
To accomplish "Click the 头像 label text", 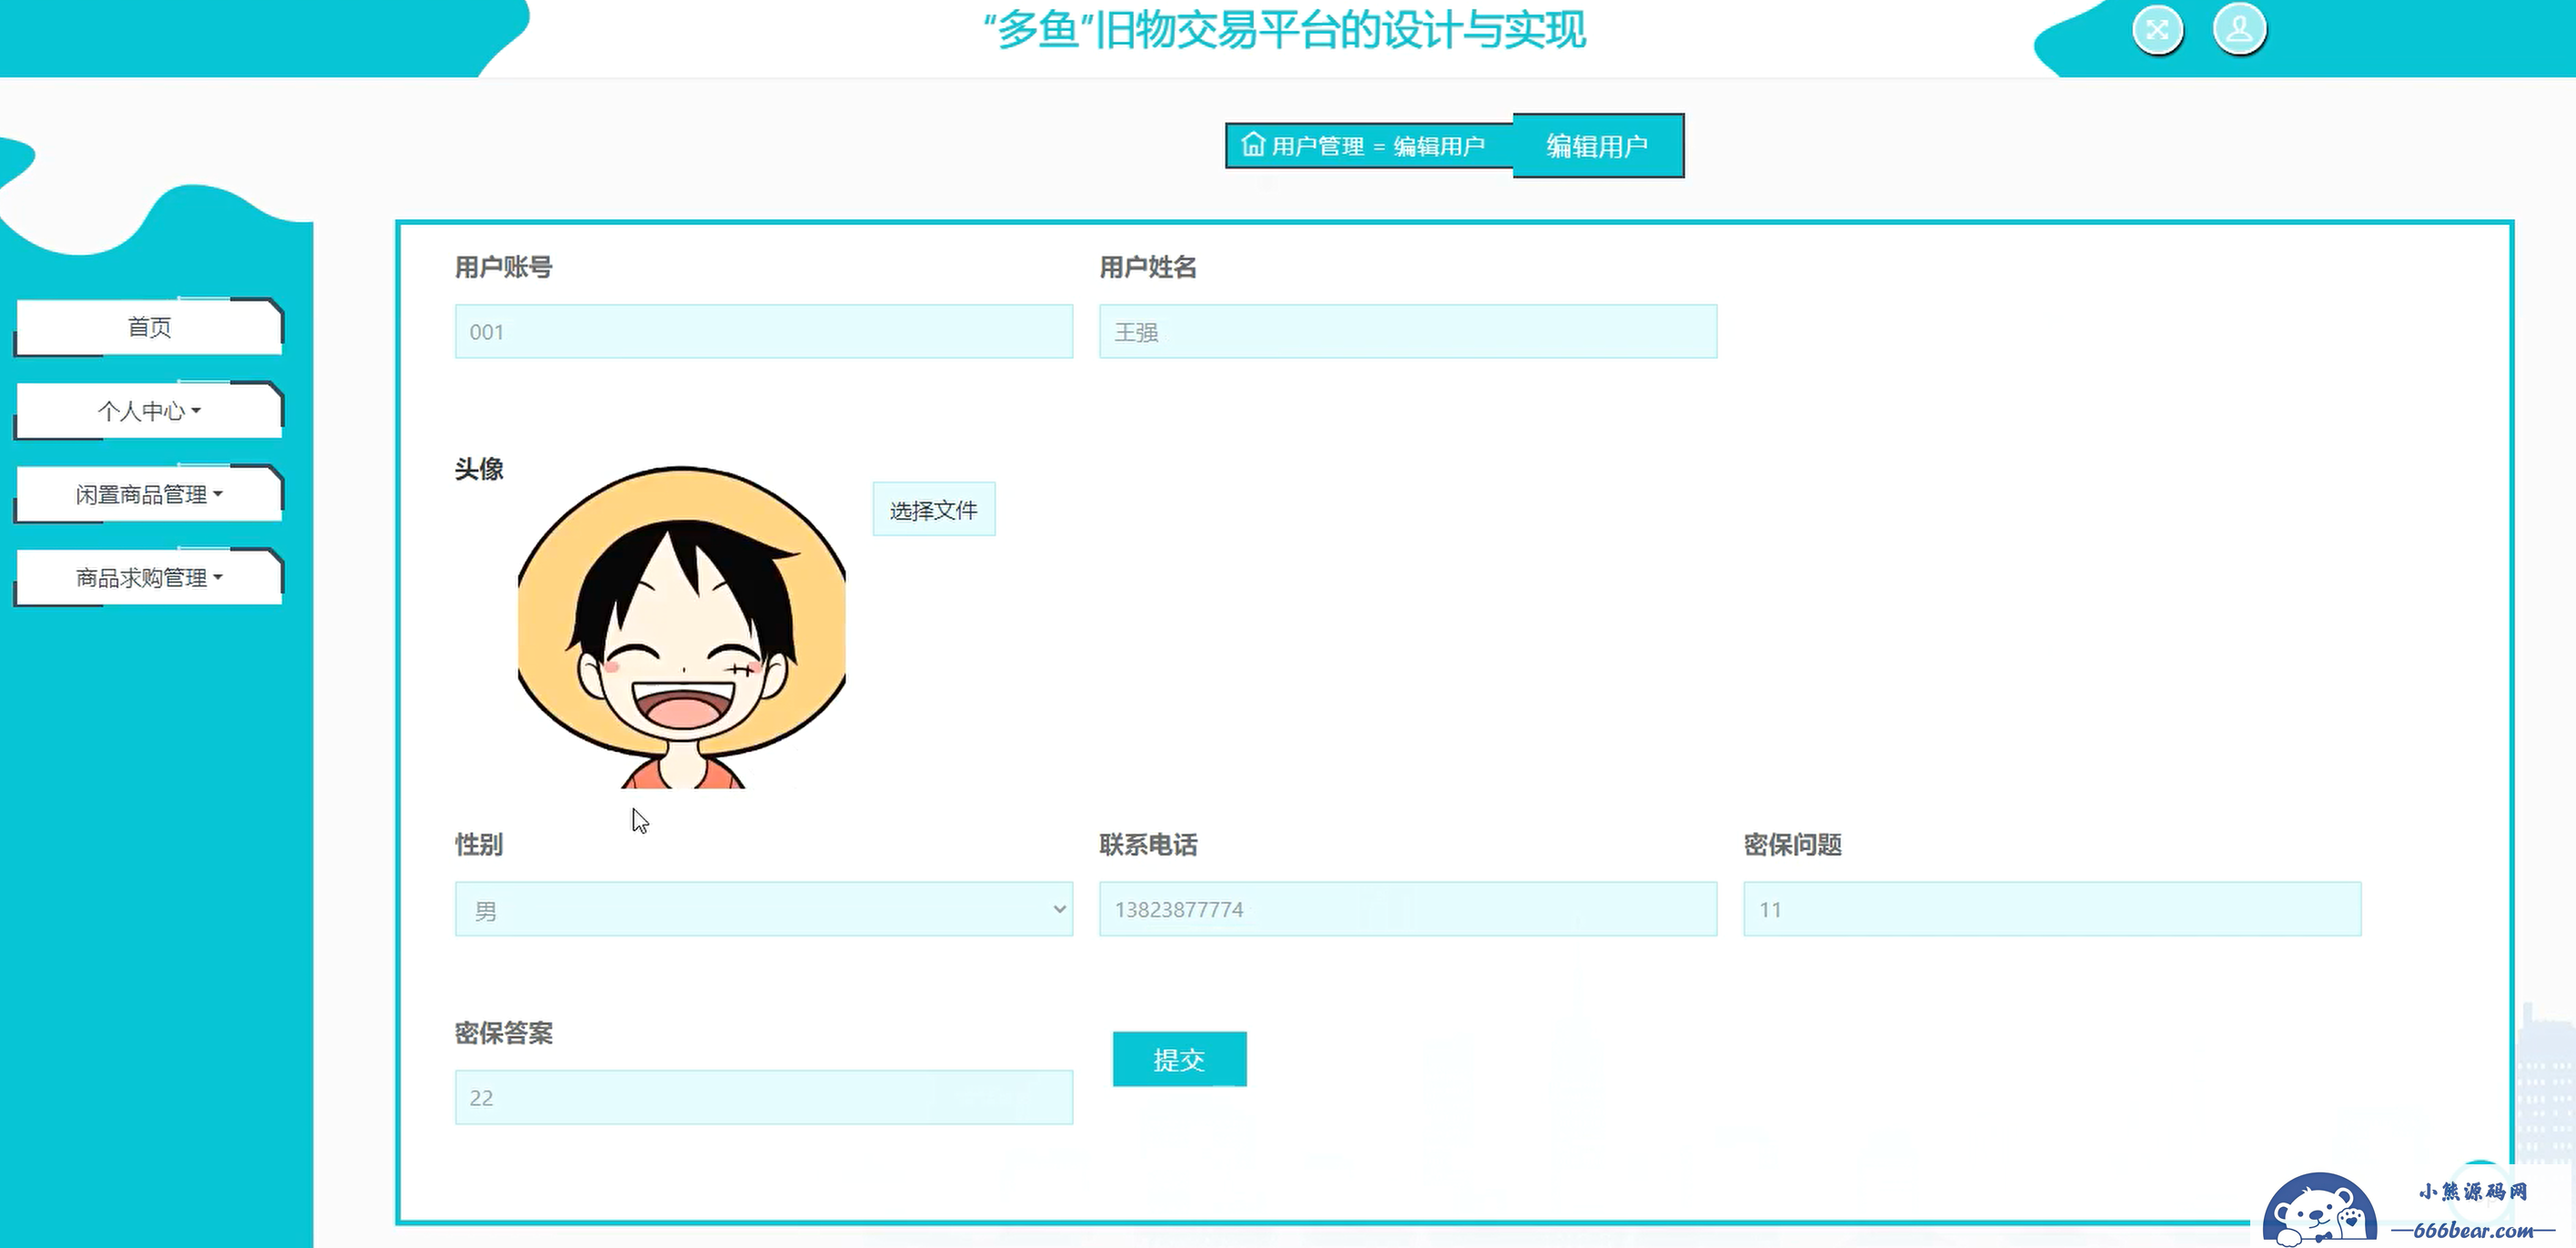I will pyautogui.click(x=479, y=469).
